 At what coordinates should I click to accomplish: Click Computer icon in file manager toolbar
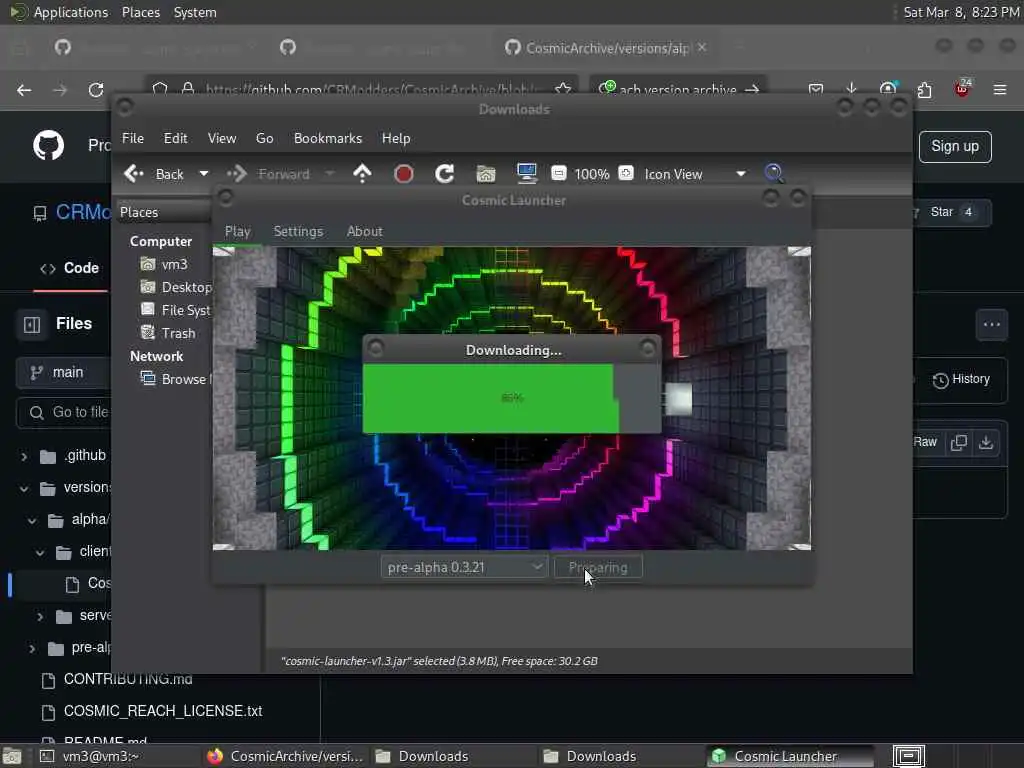click(526, 174)
